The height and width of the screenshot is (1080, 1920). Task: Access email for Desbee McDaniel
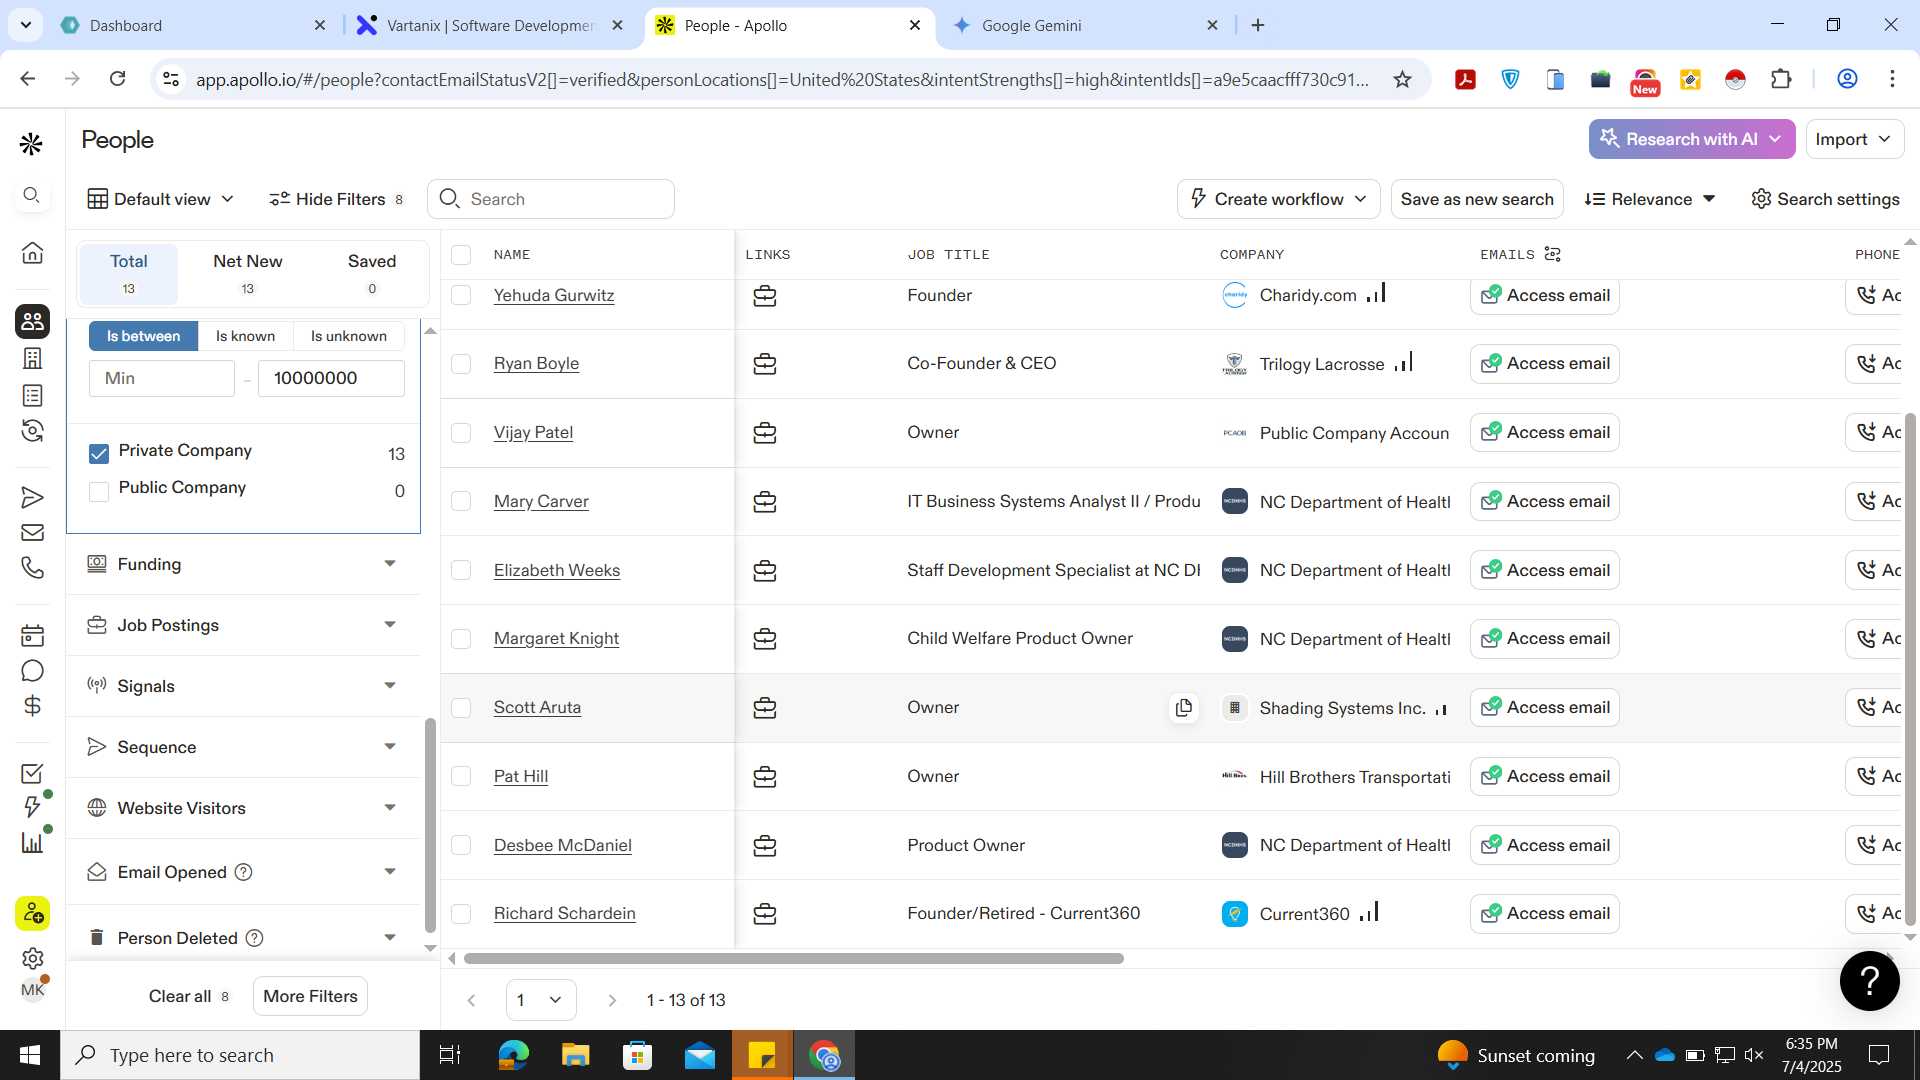1545,845
